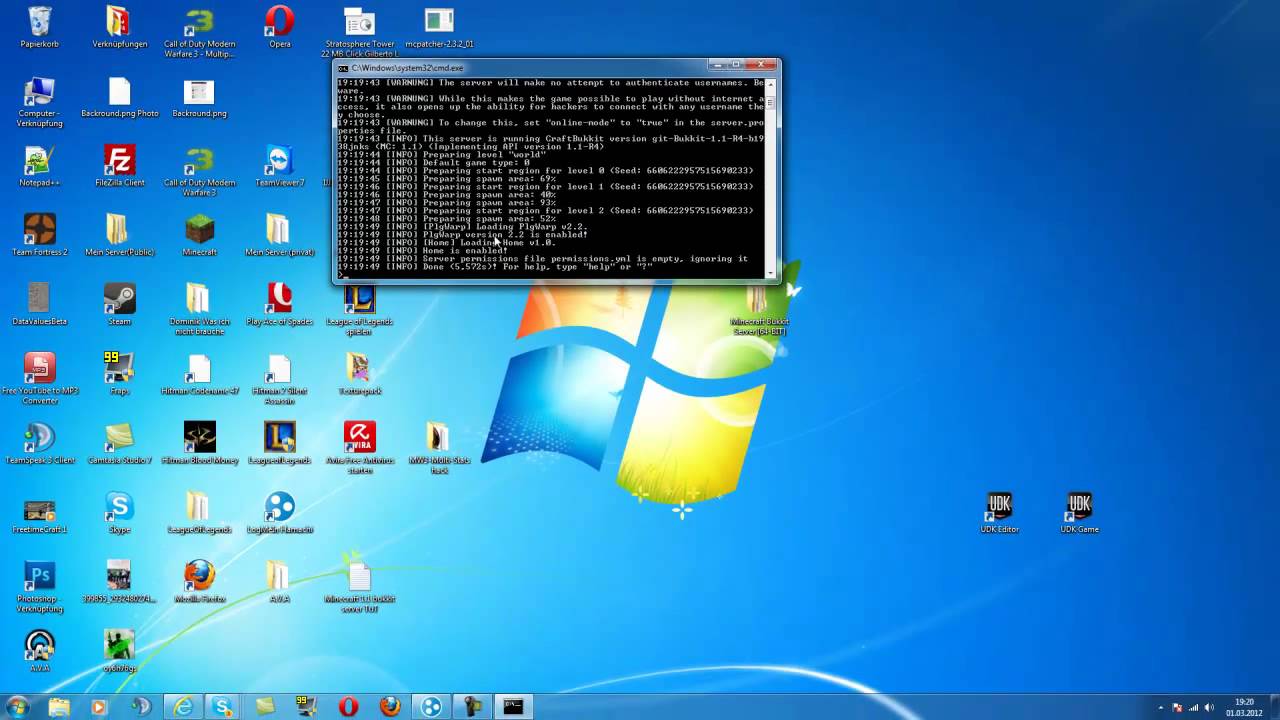Select the 399855 image file thumbnail
Image resolution: width=1280 pixels, height=720 pixels.
click(119, 582)
